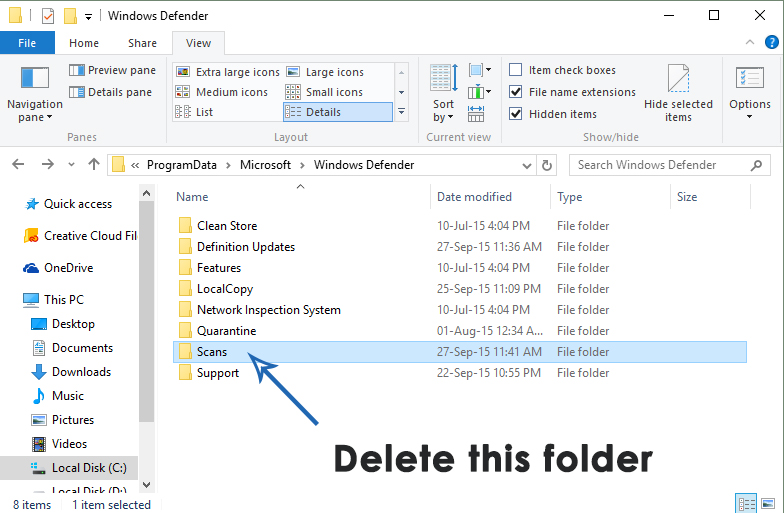Switch to details view in status bar

coord(747,504)
